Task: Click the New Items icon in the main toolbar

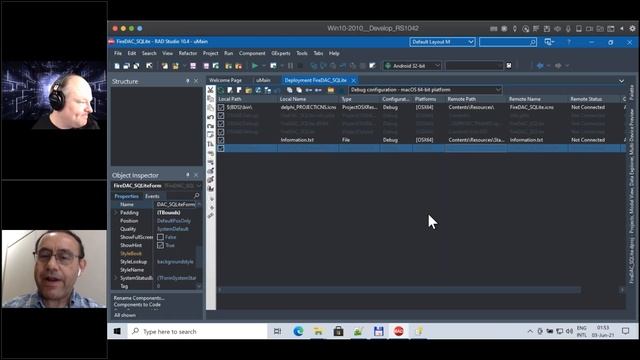Action: 117,66
